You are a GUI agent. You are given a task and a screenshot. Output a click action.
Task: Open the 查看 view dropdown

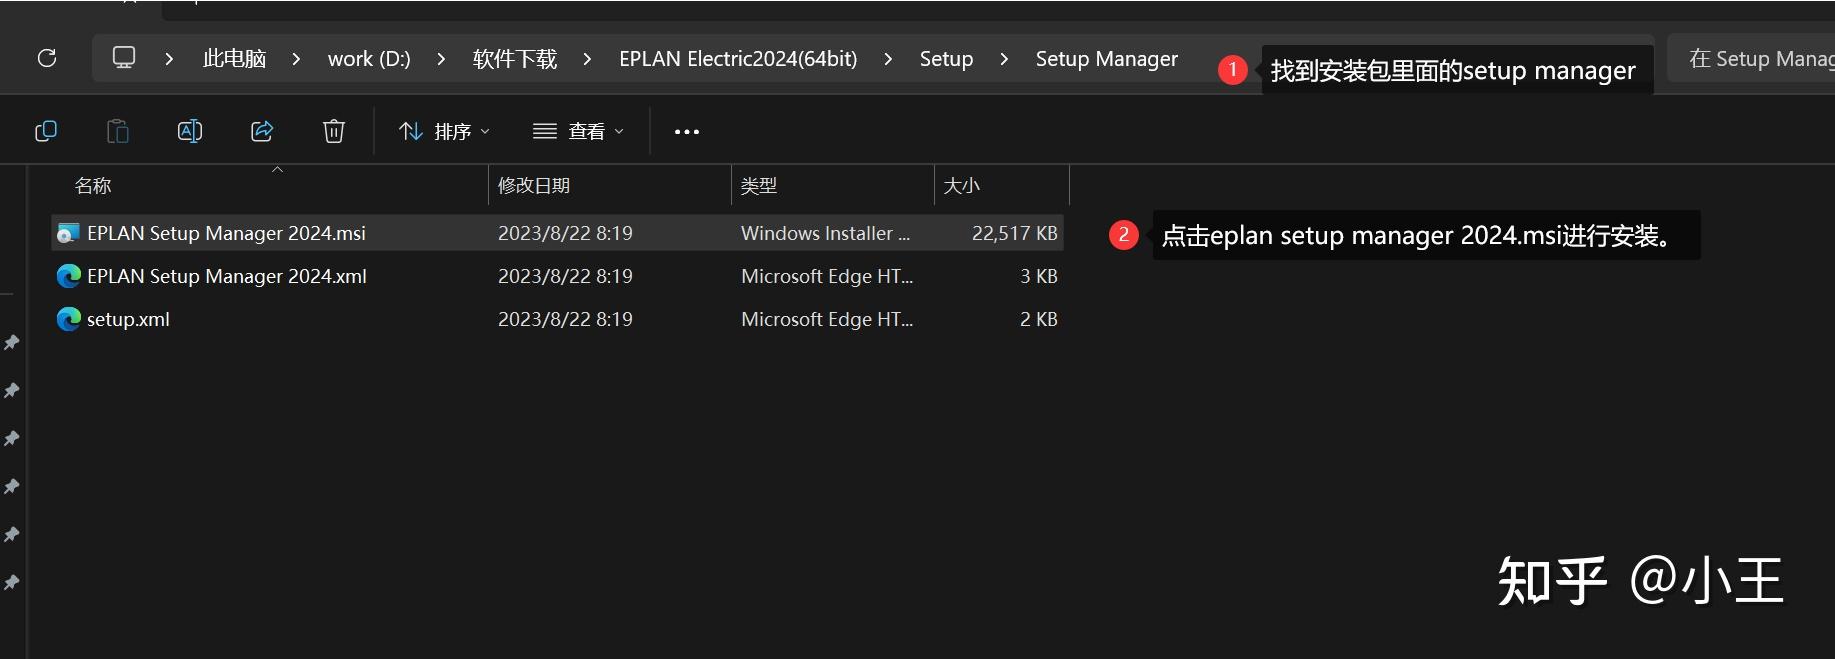pyautogui.click(x=578, y=131)
